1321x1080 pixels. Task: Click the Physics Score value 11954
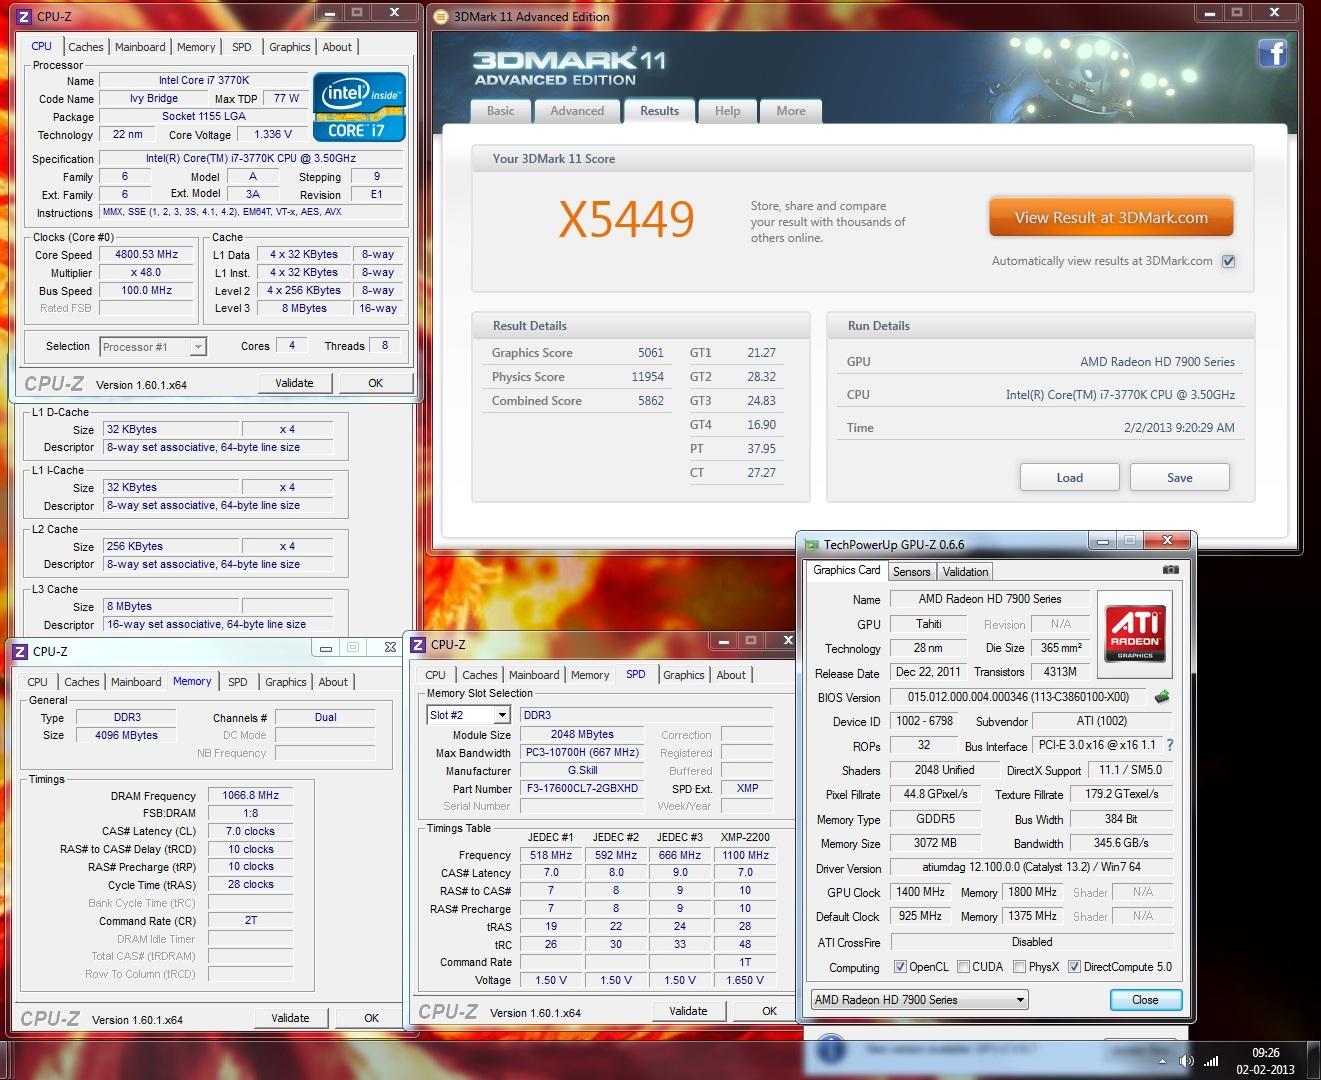pos(647,377)
